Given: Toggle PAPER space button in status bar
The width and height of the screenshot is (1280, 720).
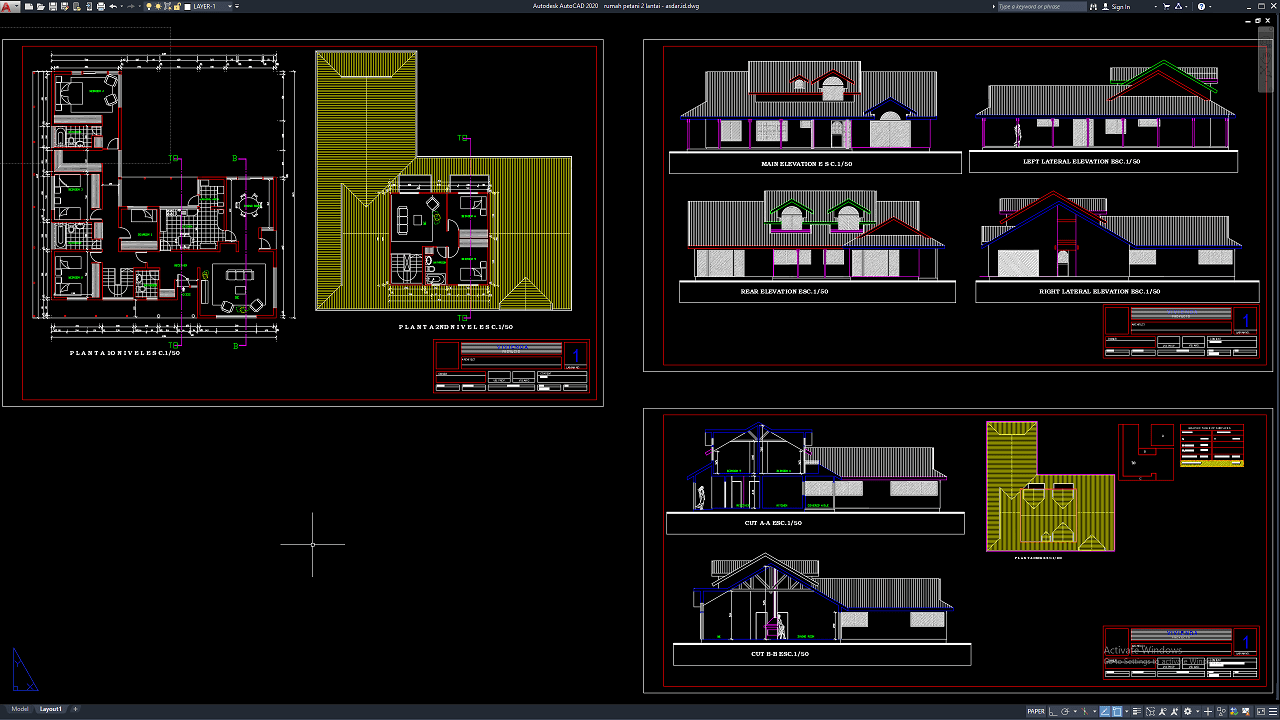Looking at the screenshot, I should pos(1036,712).
